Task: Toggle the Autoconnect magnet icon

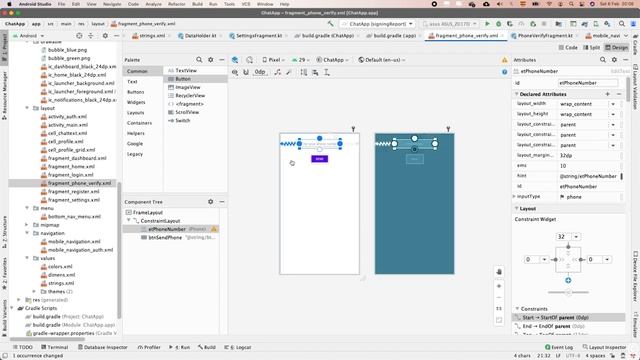Action: [246, 72]
